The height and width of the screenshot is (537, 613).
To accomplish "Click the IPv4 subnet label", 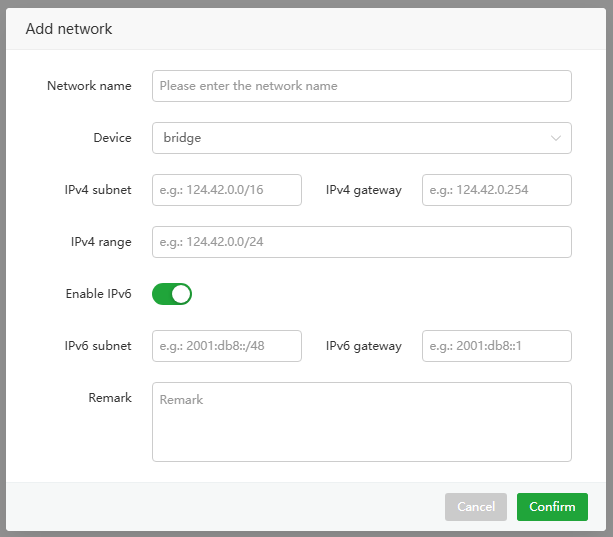I will tap(98, 190).
